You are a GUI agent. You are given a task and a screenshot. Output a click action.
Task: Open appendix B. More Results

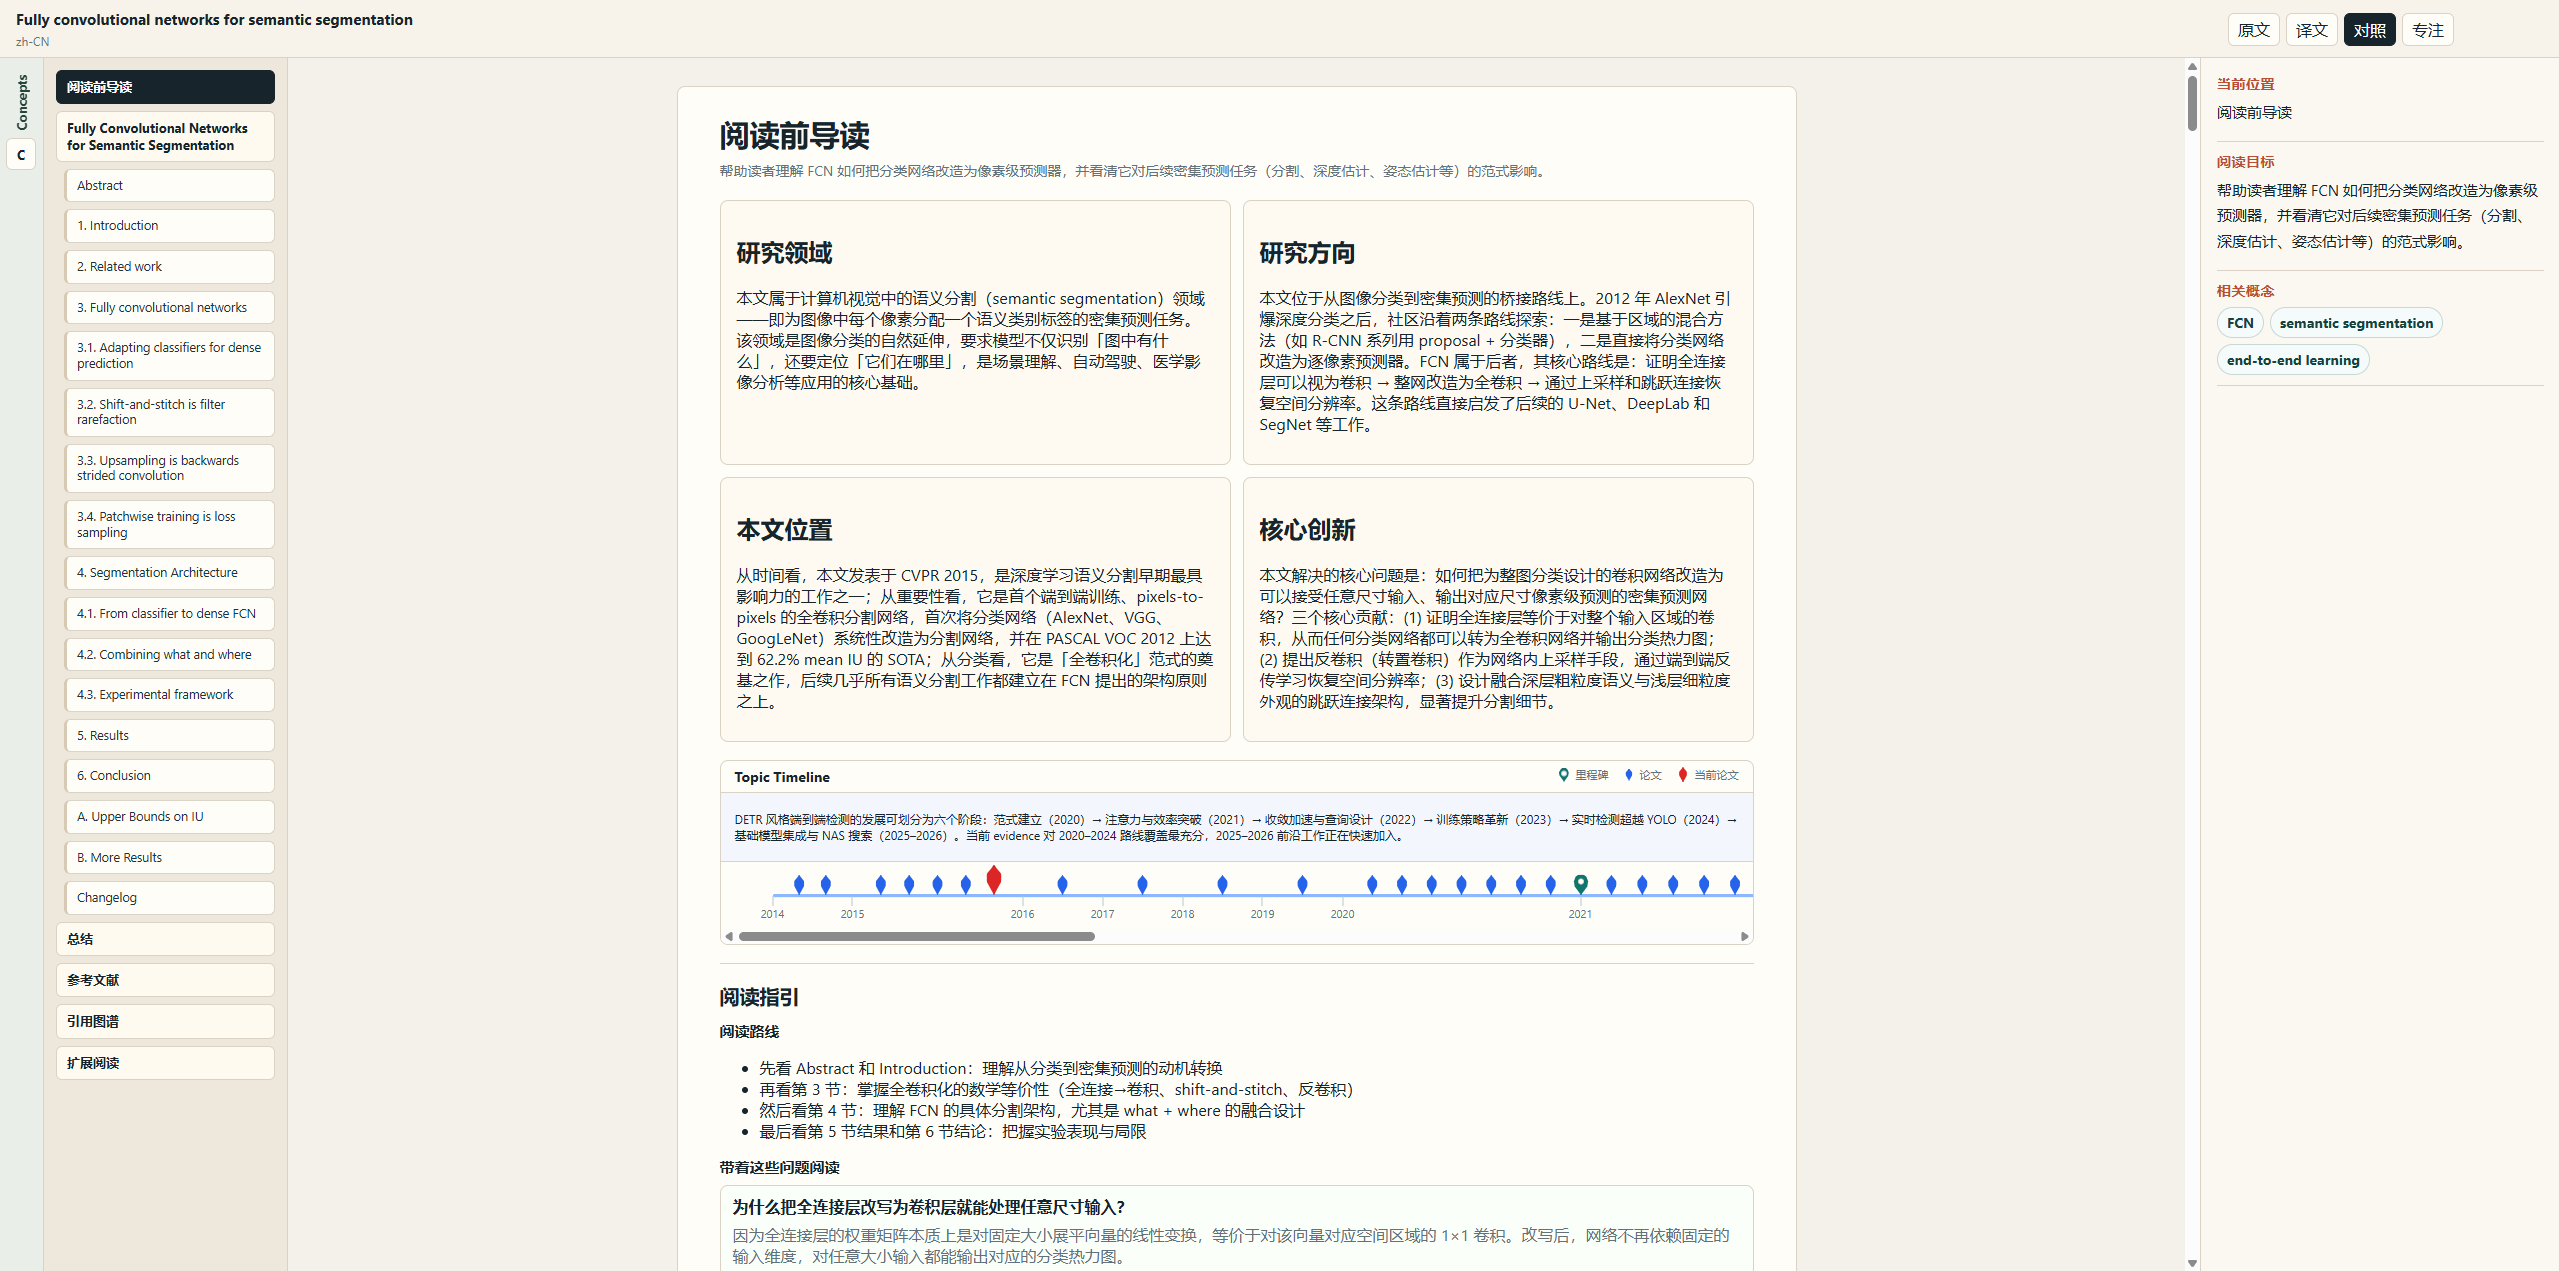169,858
